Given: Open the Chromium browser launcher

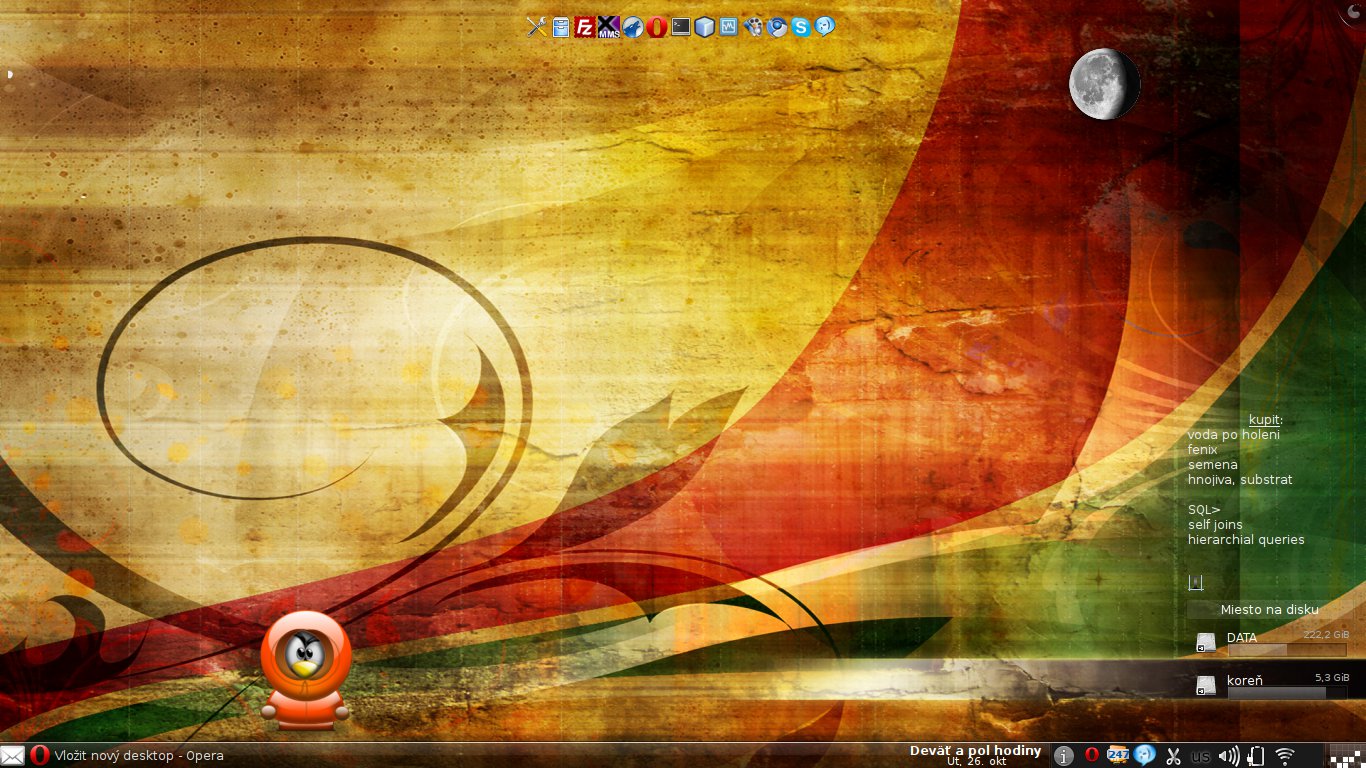Looking at the screenshot, I should click(x=777, y=27).
